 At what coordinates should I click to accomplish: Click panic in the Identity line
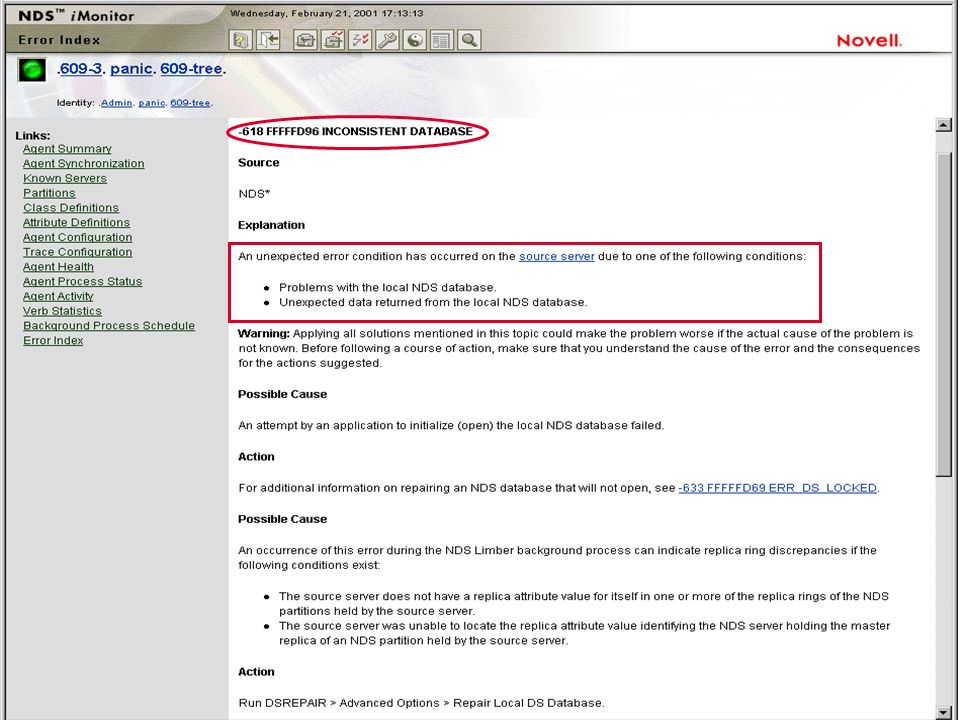[x=152, y=103]
